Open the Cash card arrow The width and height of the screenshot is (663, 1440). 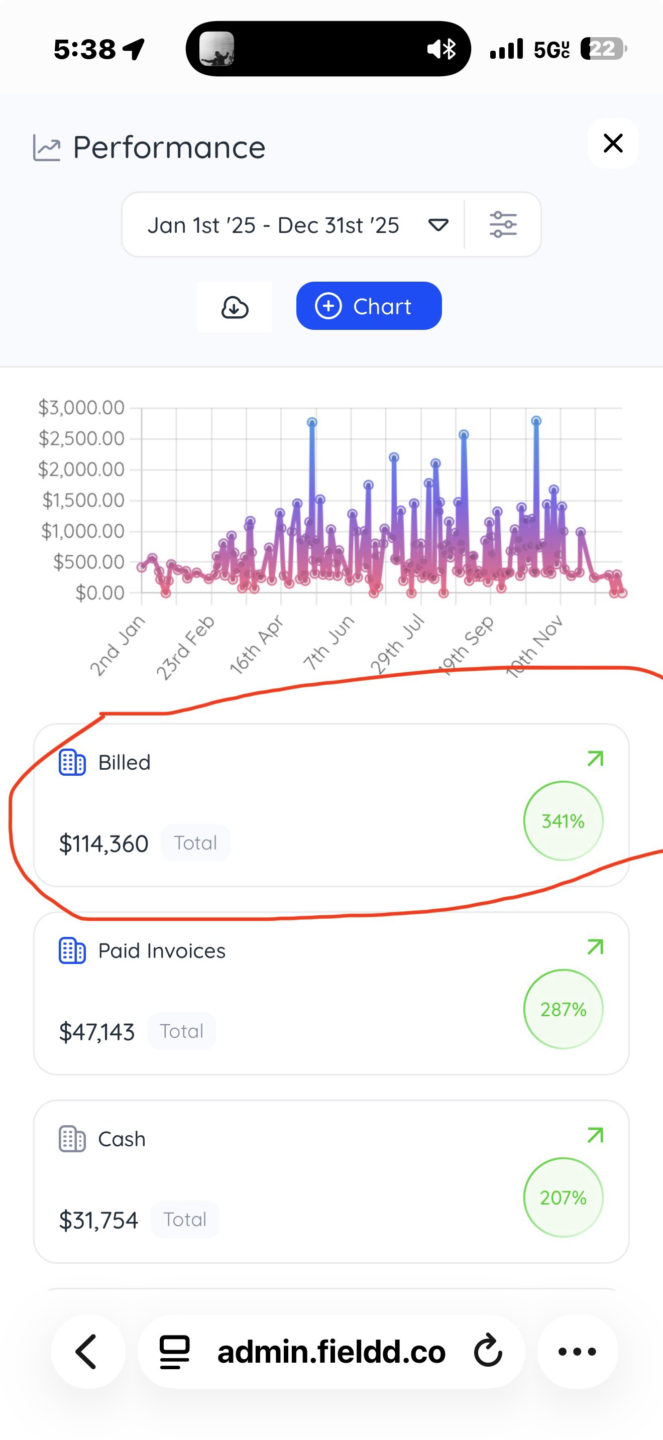click(595, 1135)
